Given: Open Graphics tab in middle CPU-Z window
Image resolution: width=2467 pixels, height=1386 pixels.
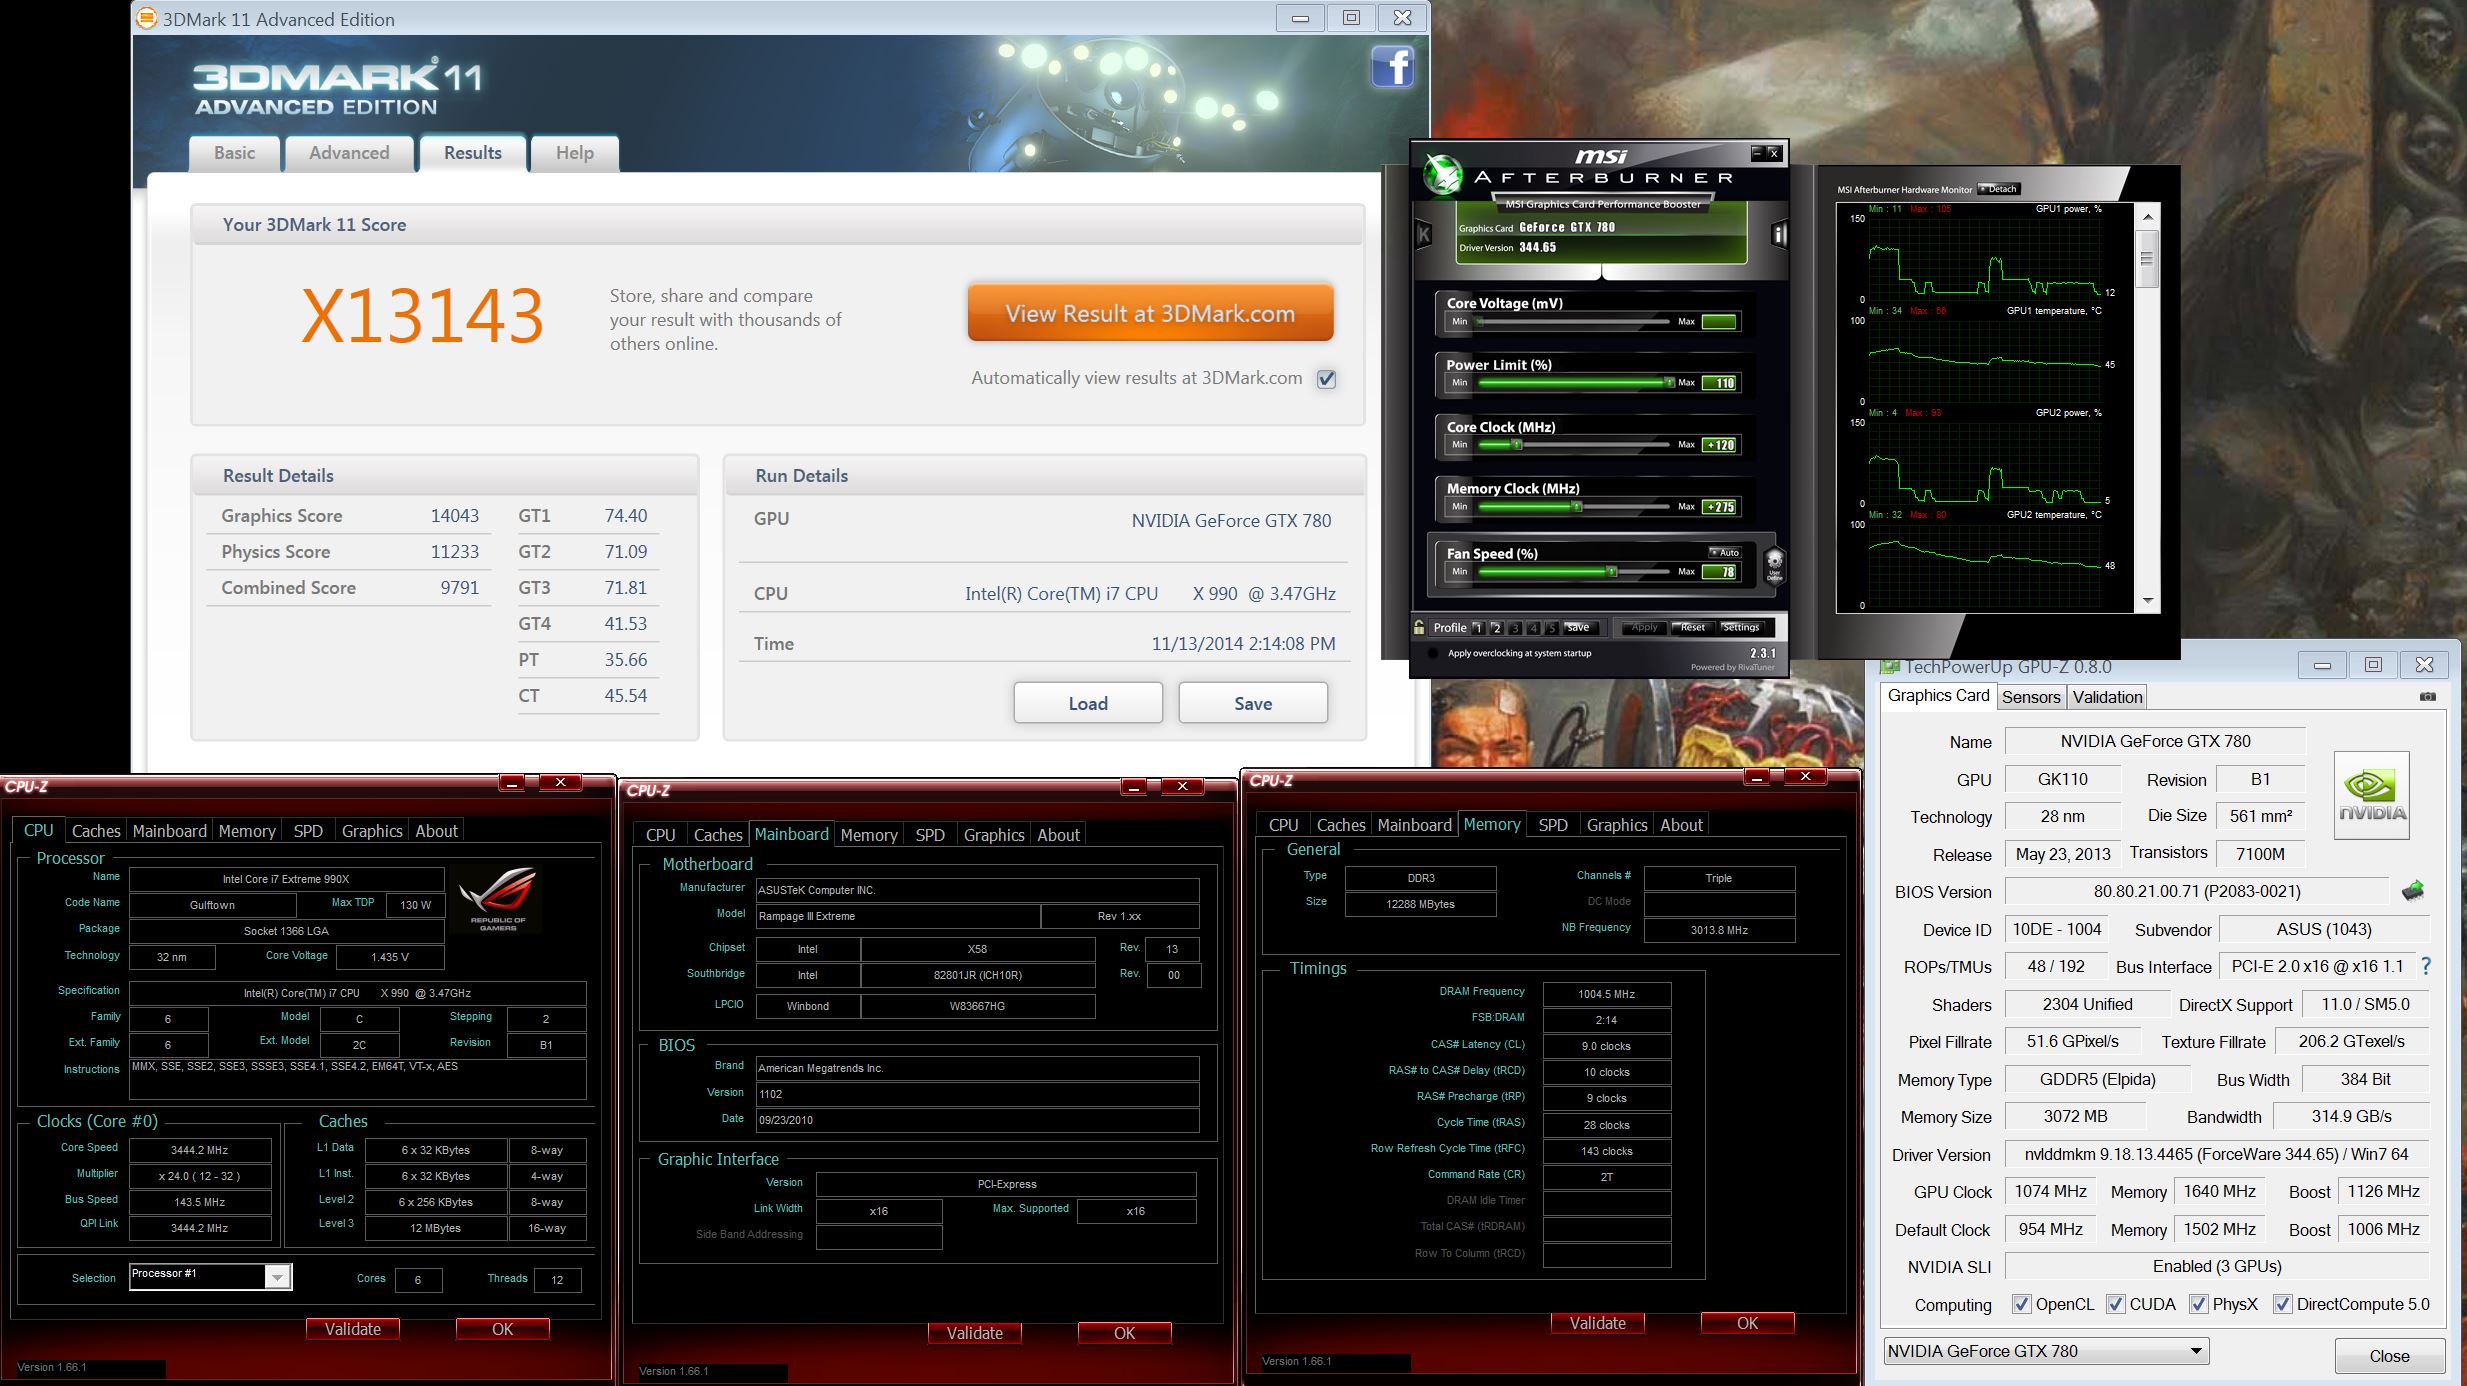Looking at the screenshot, I should click(994, 835).
